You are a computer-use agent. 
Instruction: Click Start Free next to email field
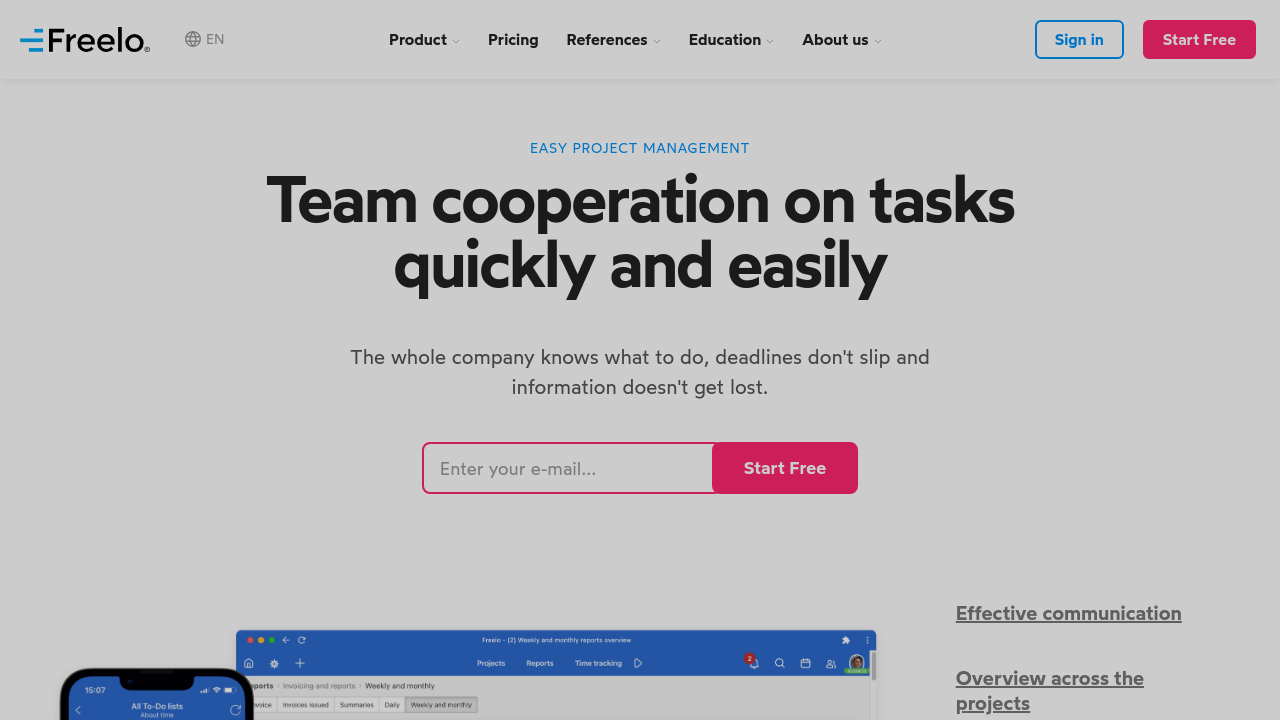click(784, 468)
